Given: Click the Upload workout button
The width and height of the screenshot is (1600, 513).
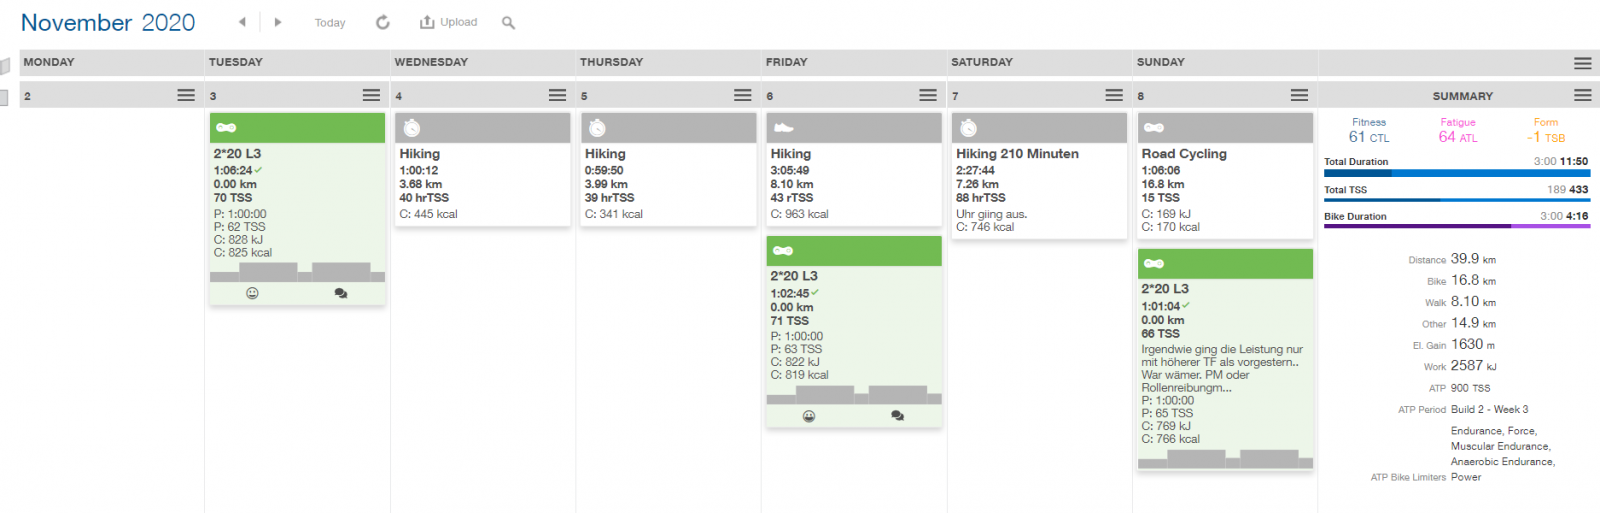Looking at the screenshot, I should [x=449, y=22].
